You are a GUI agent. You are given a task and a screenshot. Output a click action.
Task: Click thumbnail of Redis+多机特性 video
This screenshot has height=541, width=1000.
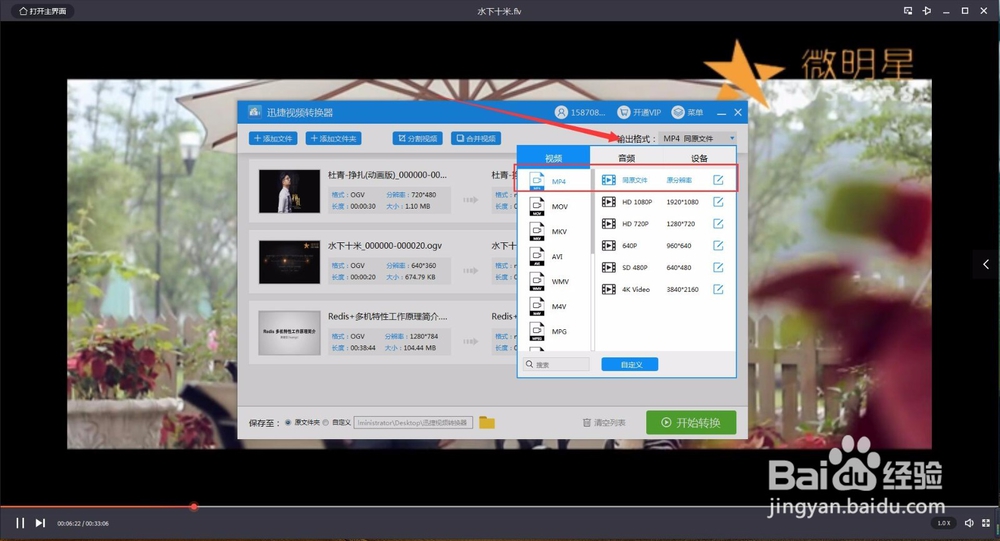(x=290, y=332)
